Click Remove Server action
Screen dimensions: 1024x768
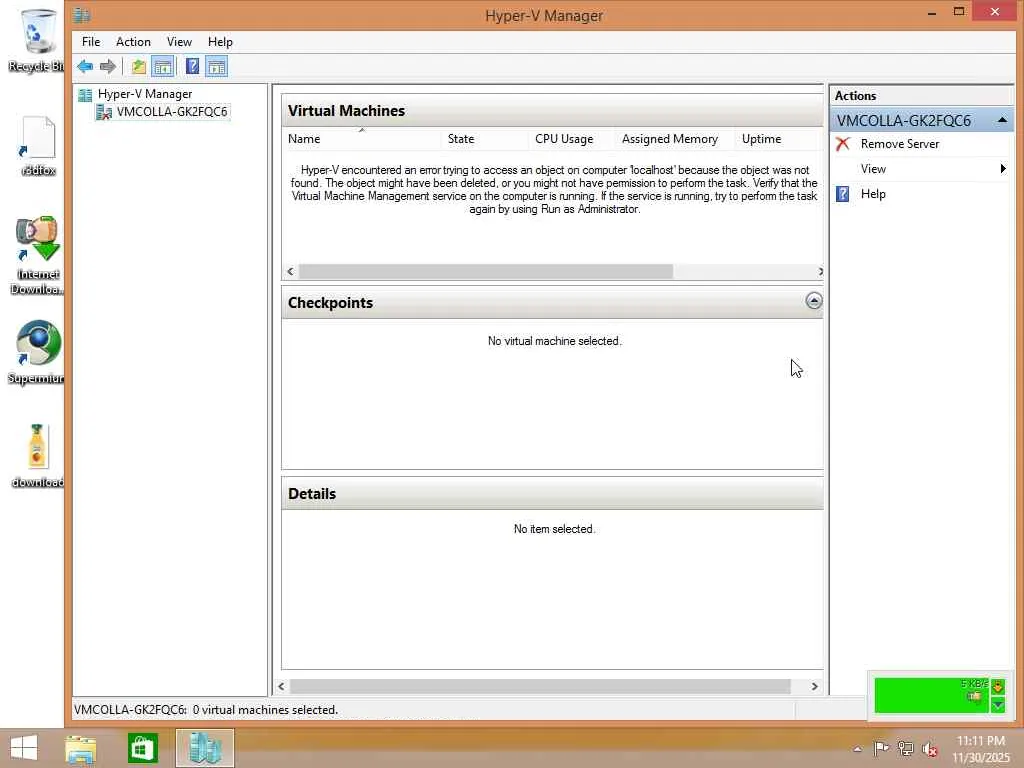point(899,144)
